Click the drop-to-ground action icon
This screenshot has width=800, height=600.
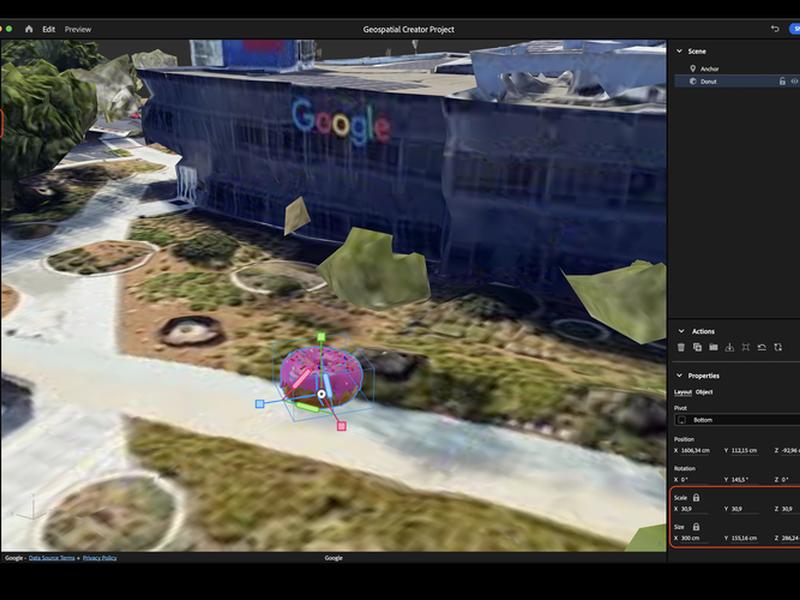(x=730, y=347)
